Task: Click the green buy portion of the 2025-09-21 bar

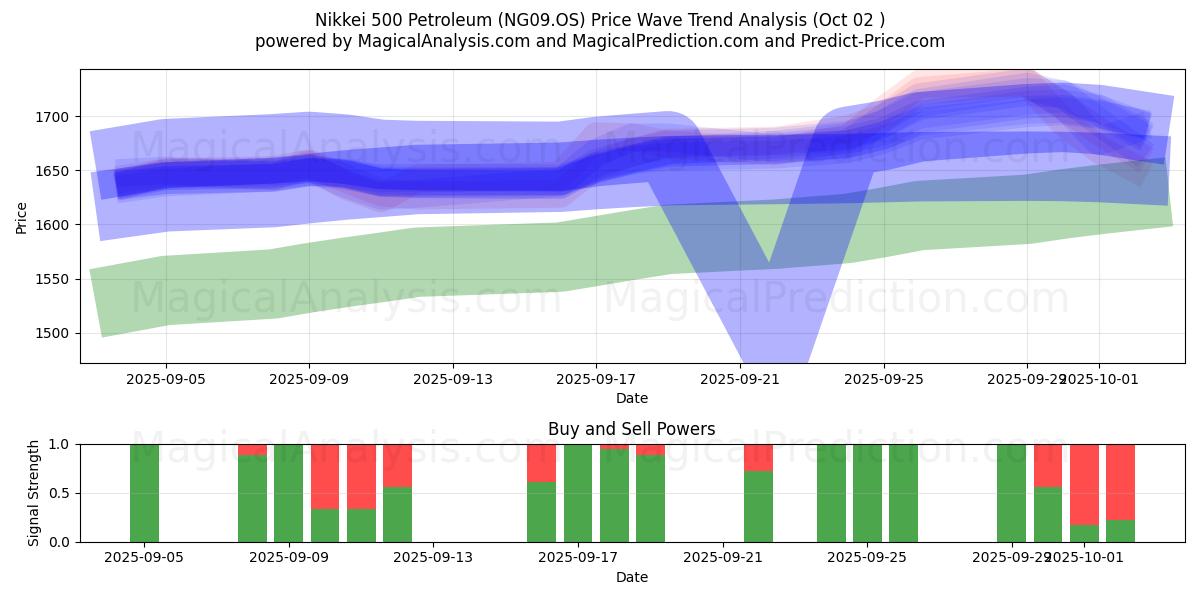Action: pyautogui.click(x=758, y=506)
